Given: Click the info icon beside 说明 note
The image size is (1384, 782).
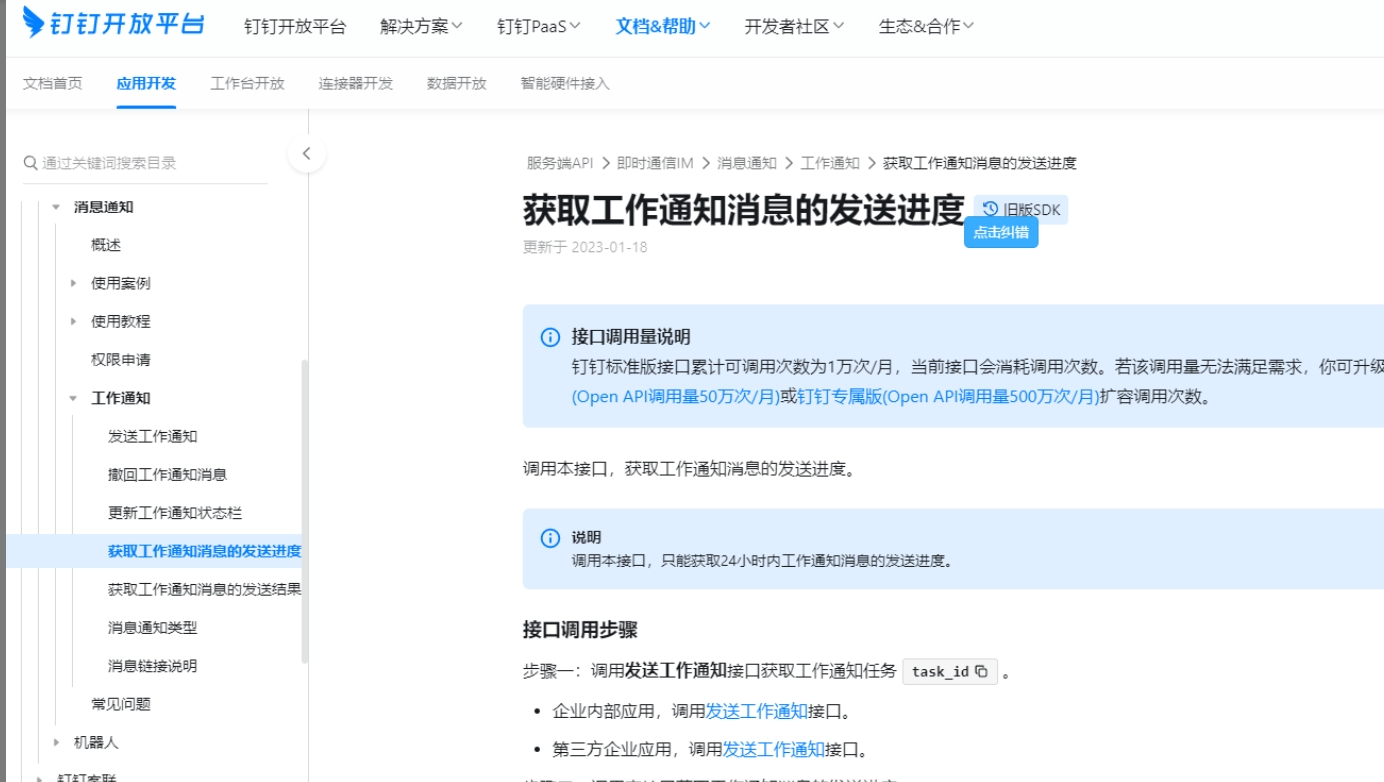Looking at the screenshot, I should coord(550,538).
